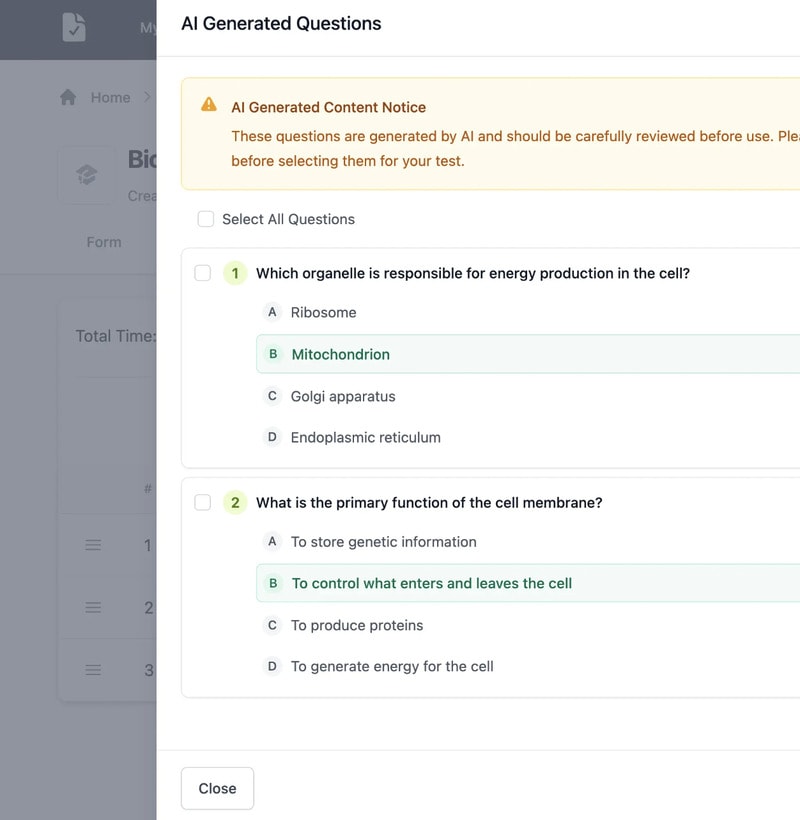Viewport: 800px width, 820px height.
Task: Select option A Ribosome
Action: pos(323,312)
